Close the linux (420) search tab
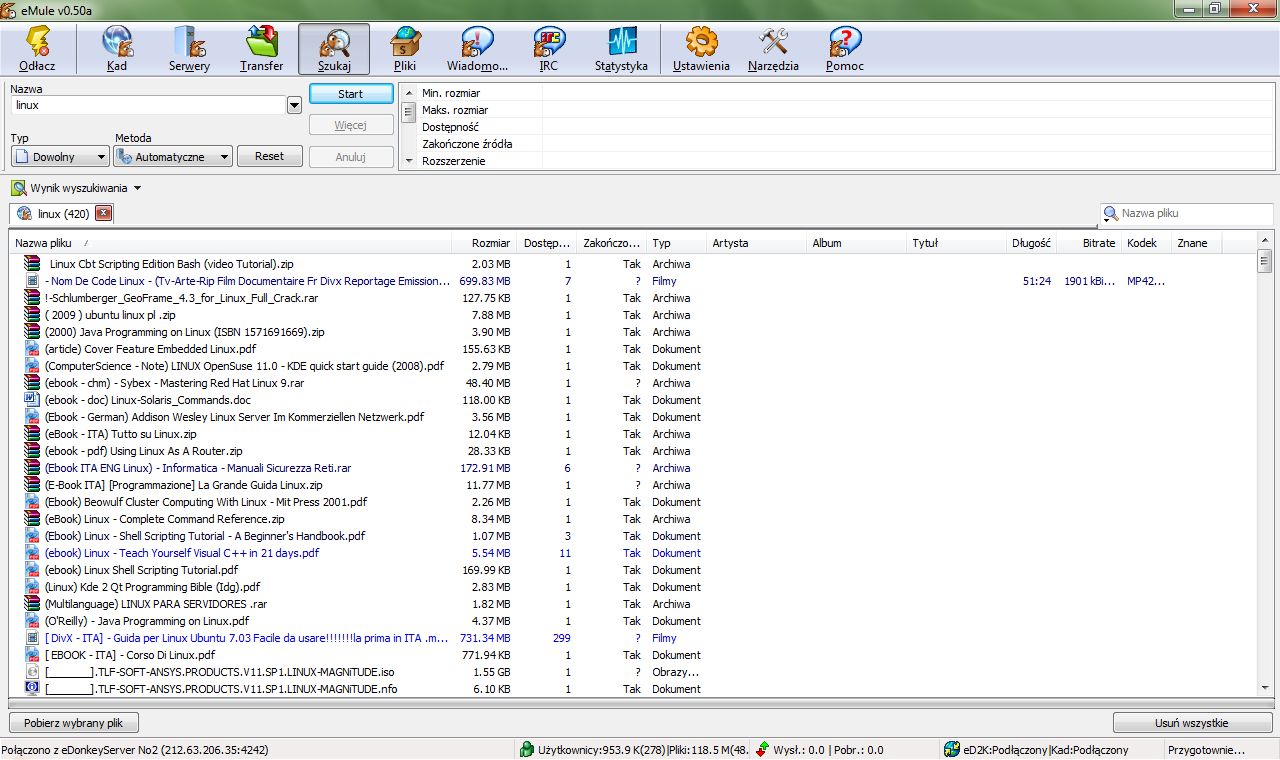The width and height of the screenshot is (1280, 760). [103, 213]
